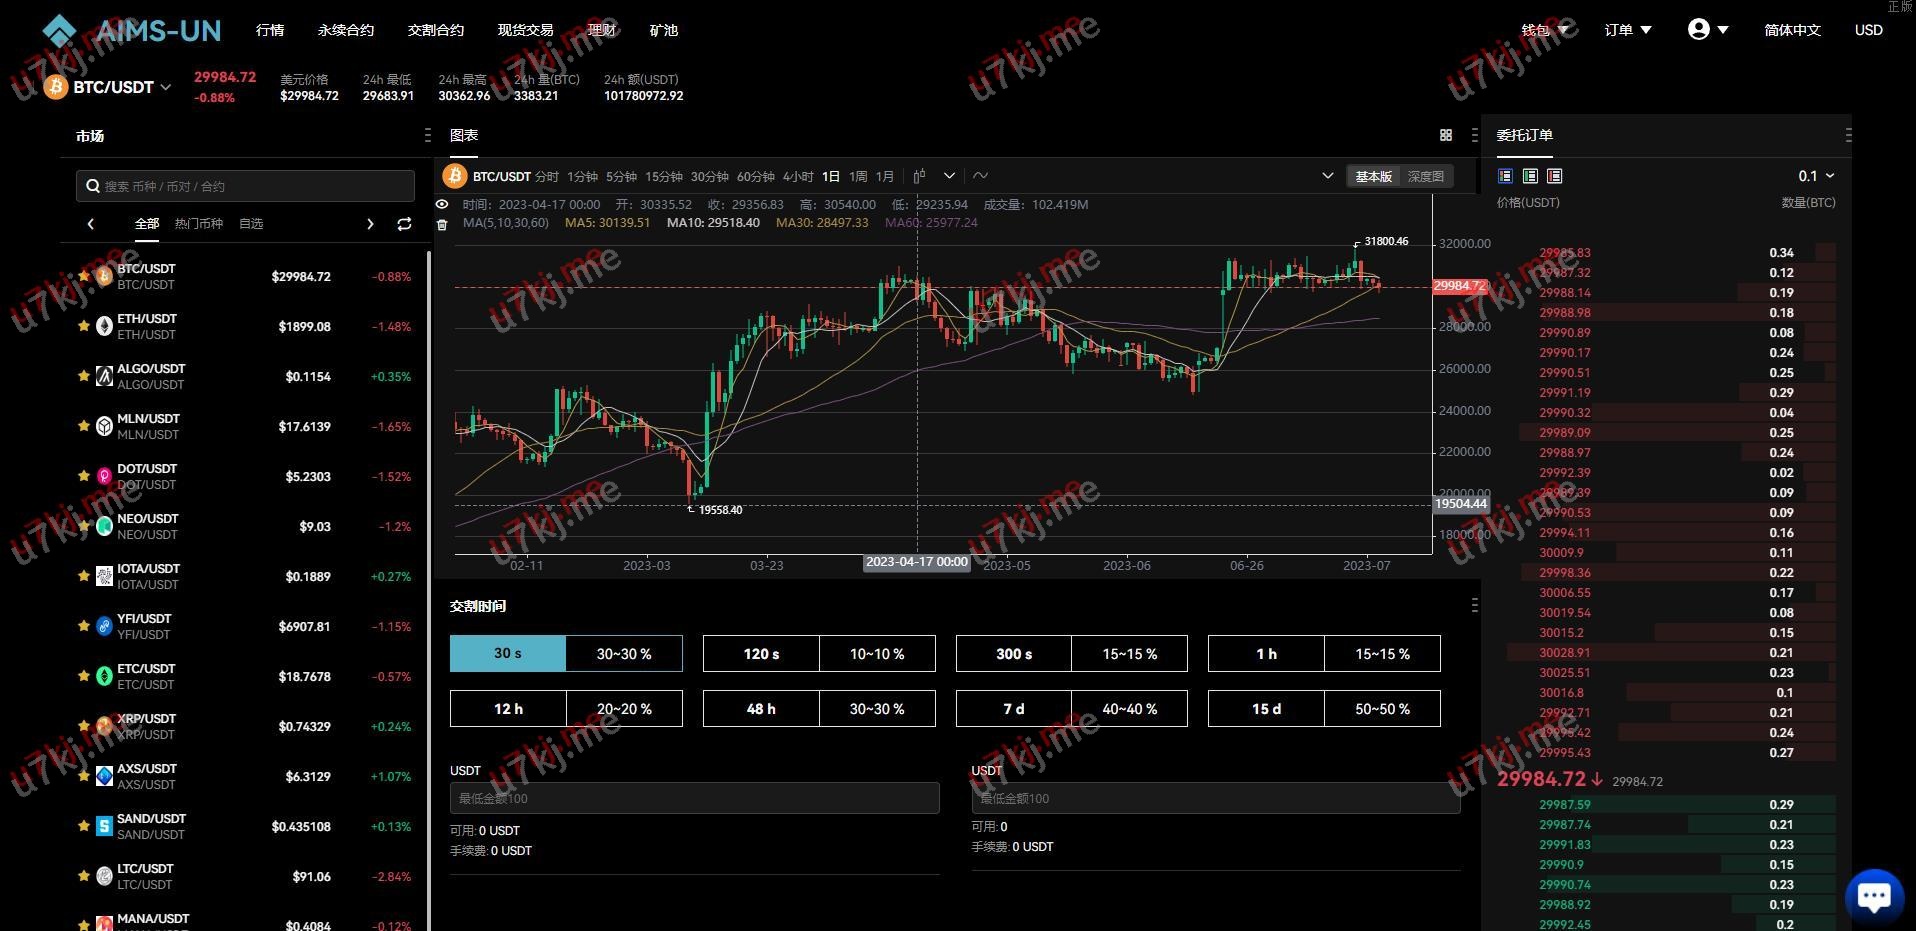1916x931 pixels.
Task: Click the market search input field
Action: tap(245, 186)
